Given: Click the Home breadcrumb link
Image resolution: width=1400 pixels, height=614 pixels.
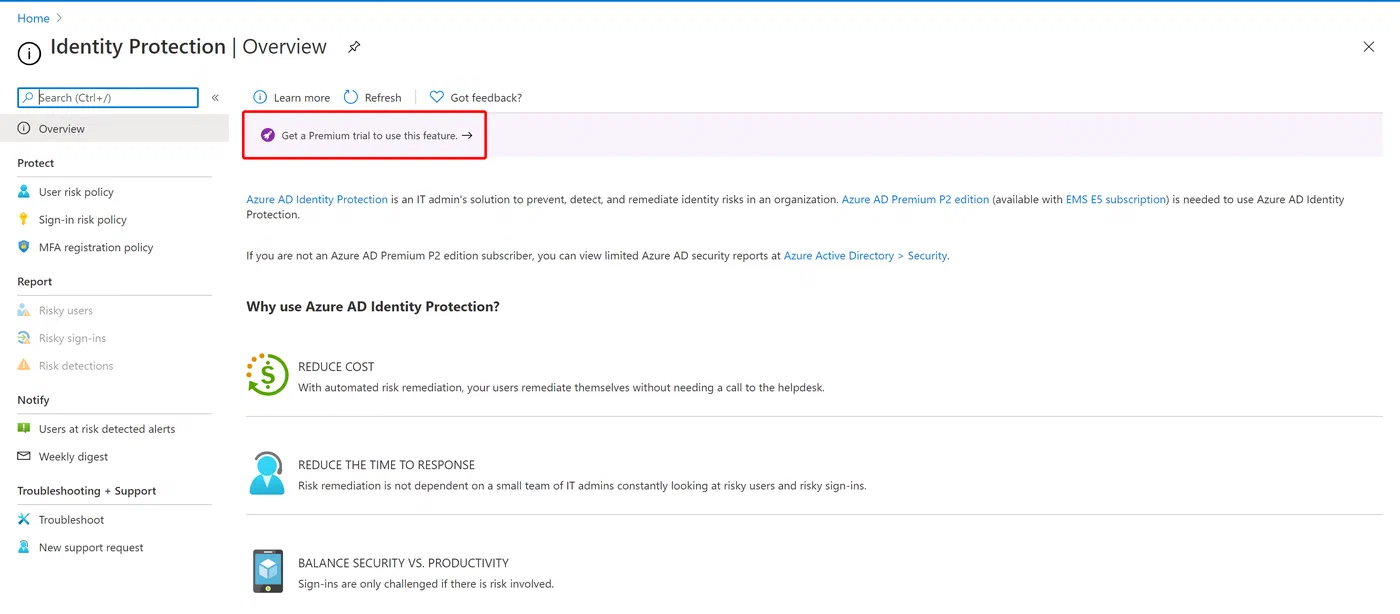Looking at the screenshot, I should [33, 18].
